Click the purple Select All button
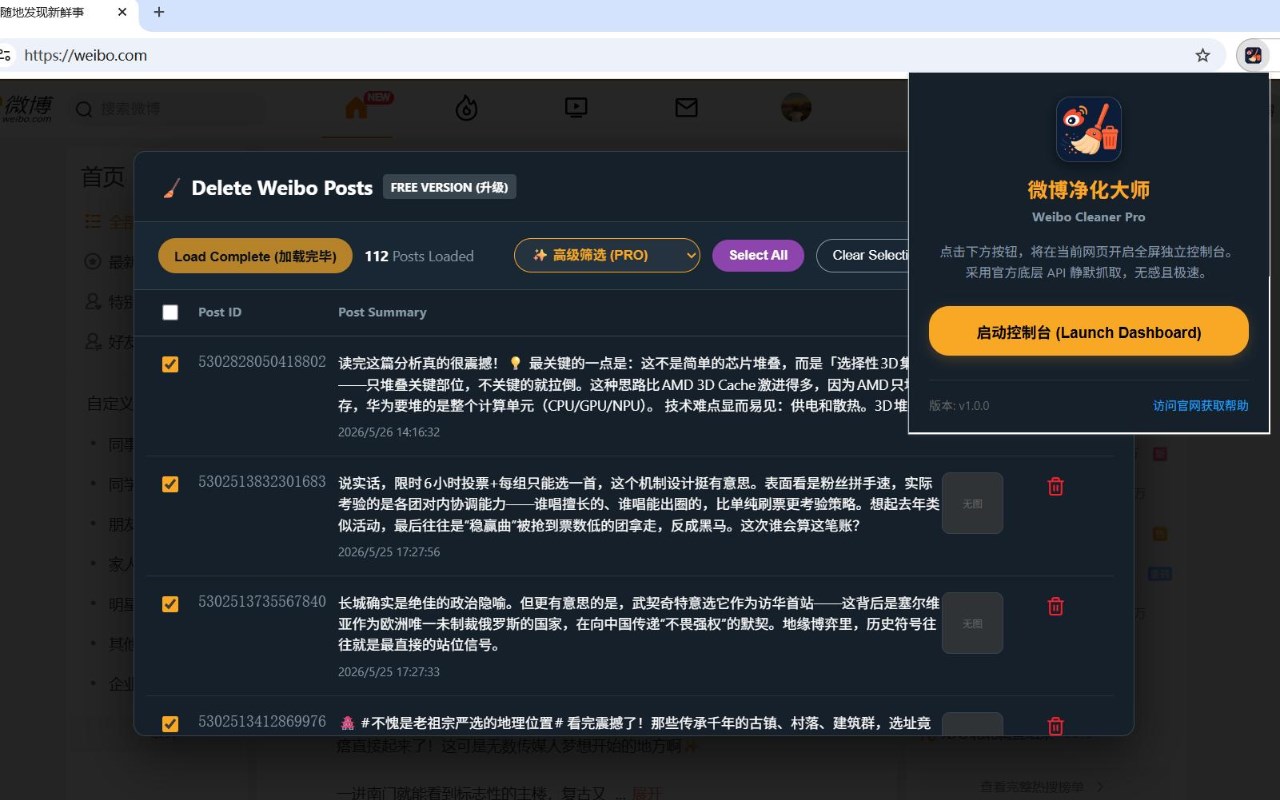Screen dimensions: 1280x800 758,255
